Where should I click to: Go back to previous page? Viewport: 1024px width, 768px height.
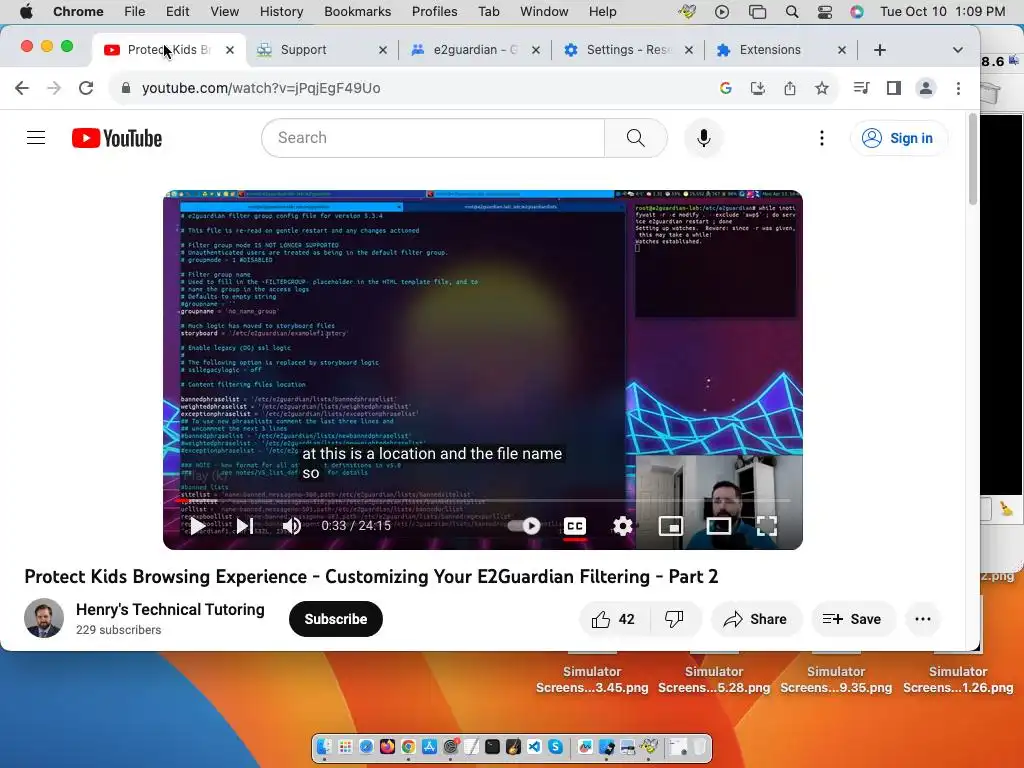[x=22, y=88]
